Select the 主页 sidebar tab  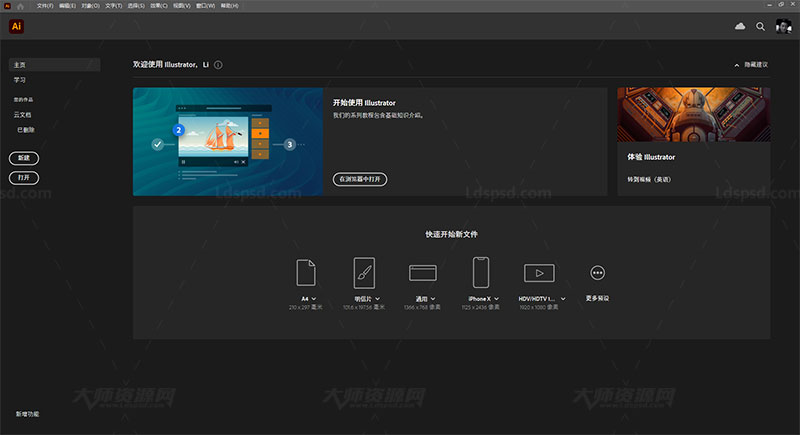coord(55,65)
